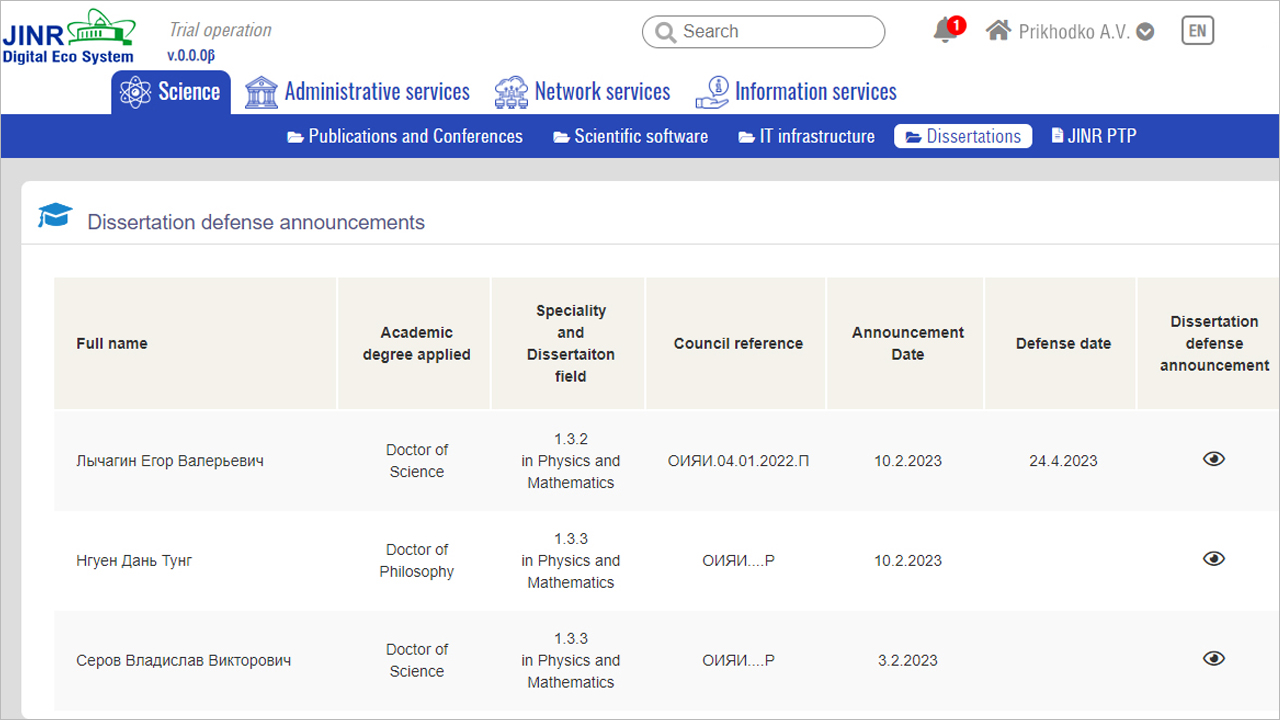Switch language with the EN button
This screenshot has width=1280, height=720.
[x=1197, y=31]
